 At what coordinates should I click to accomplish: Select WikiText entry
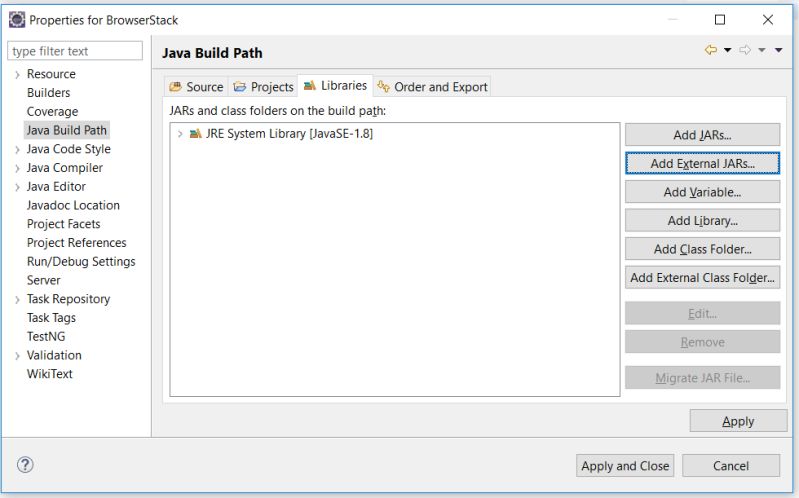coord(49,374)
